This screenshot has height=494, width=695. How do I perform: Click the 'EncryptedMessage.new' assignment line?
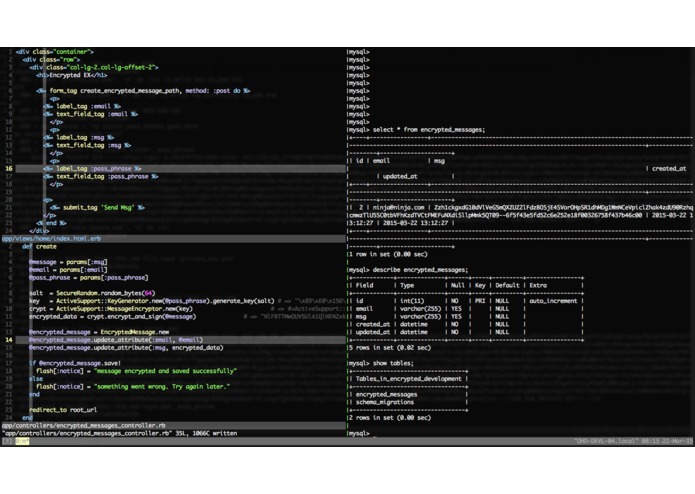[x=99, y=332]
